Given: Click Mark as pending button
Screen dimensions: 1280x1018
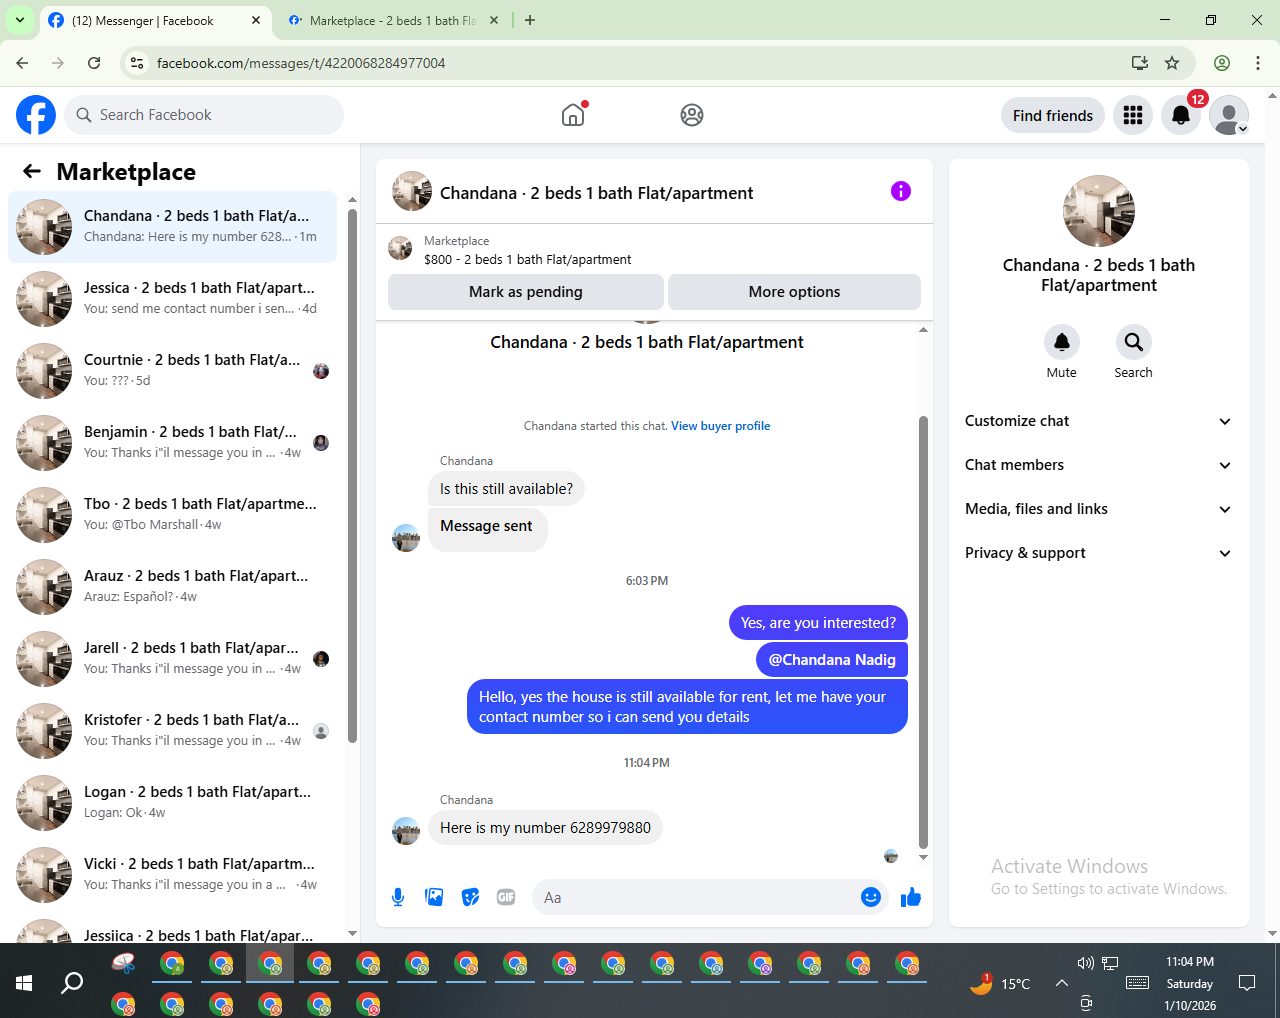Looking at the screenshot, I should pos(526,292).
